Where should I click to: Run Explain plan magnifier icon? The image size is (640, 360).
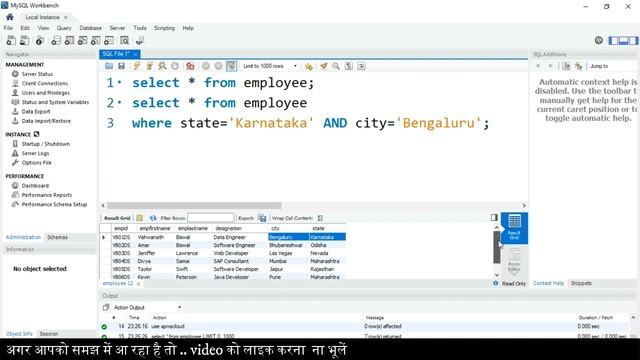click(162, 66)
